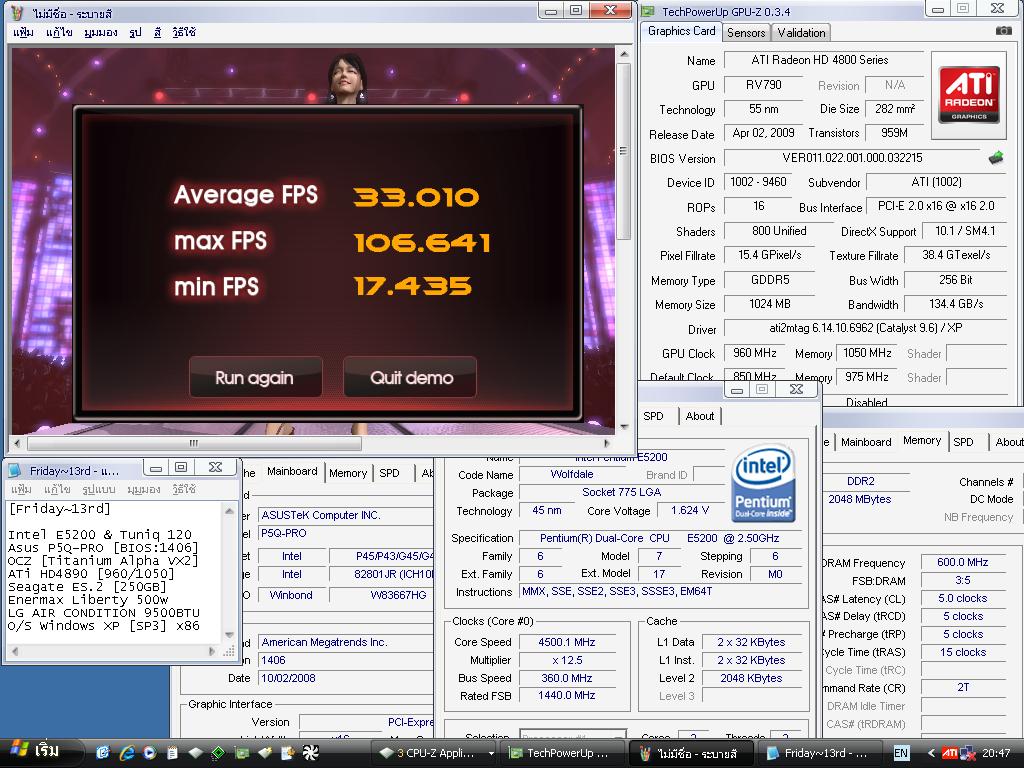Click the network connection tray icon
The width and height of the screenshot is (1024, 768).
(x=967, y=754)
